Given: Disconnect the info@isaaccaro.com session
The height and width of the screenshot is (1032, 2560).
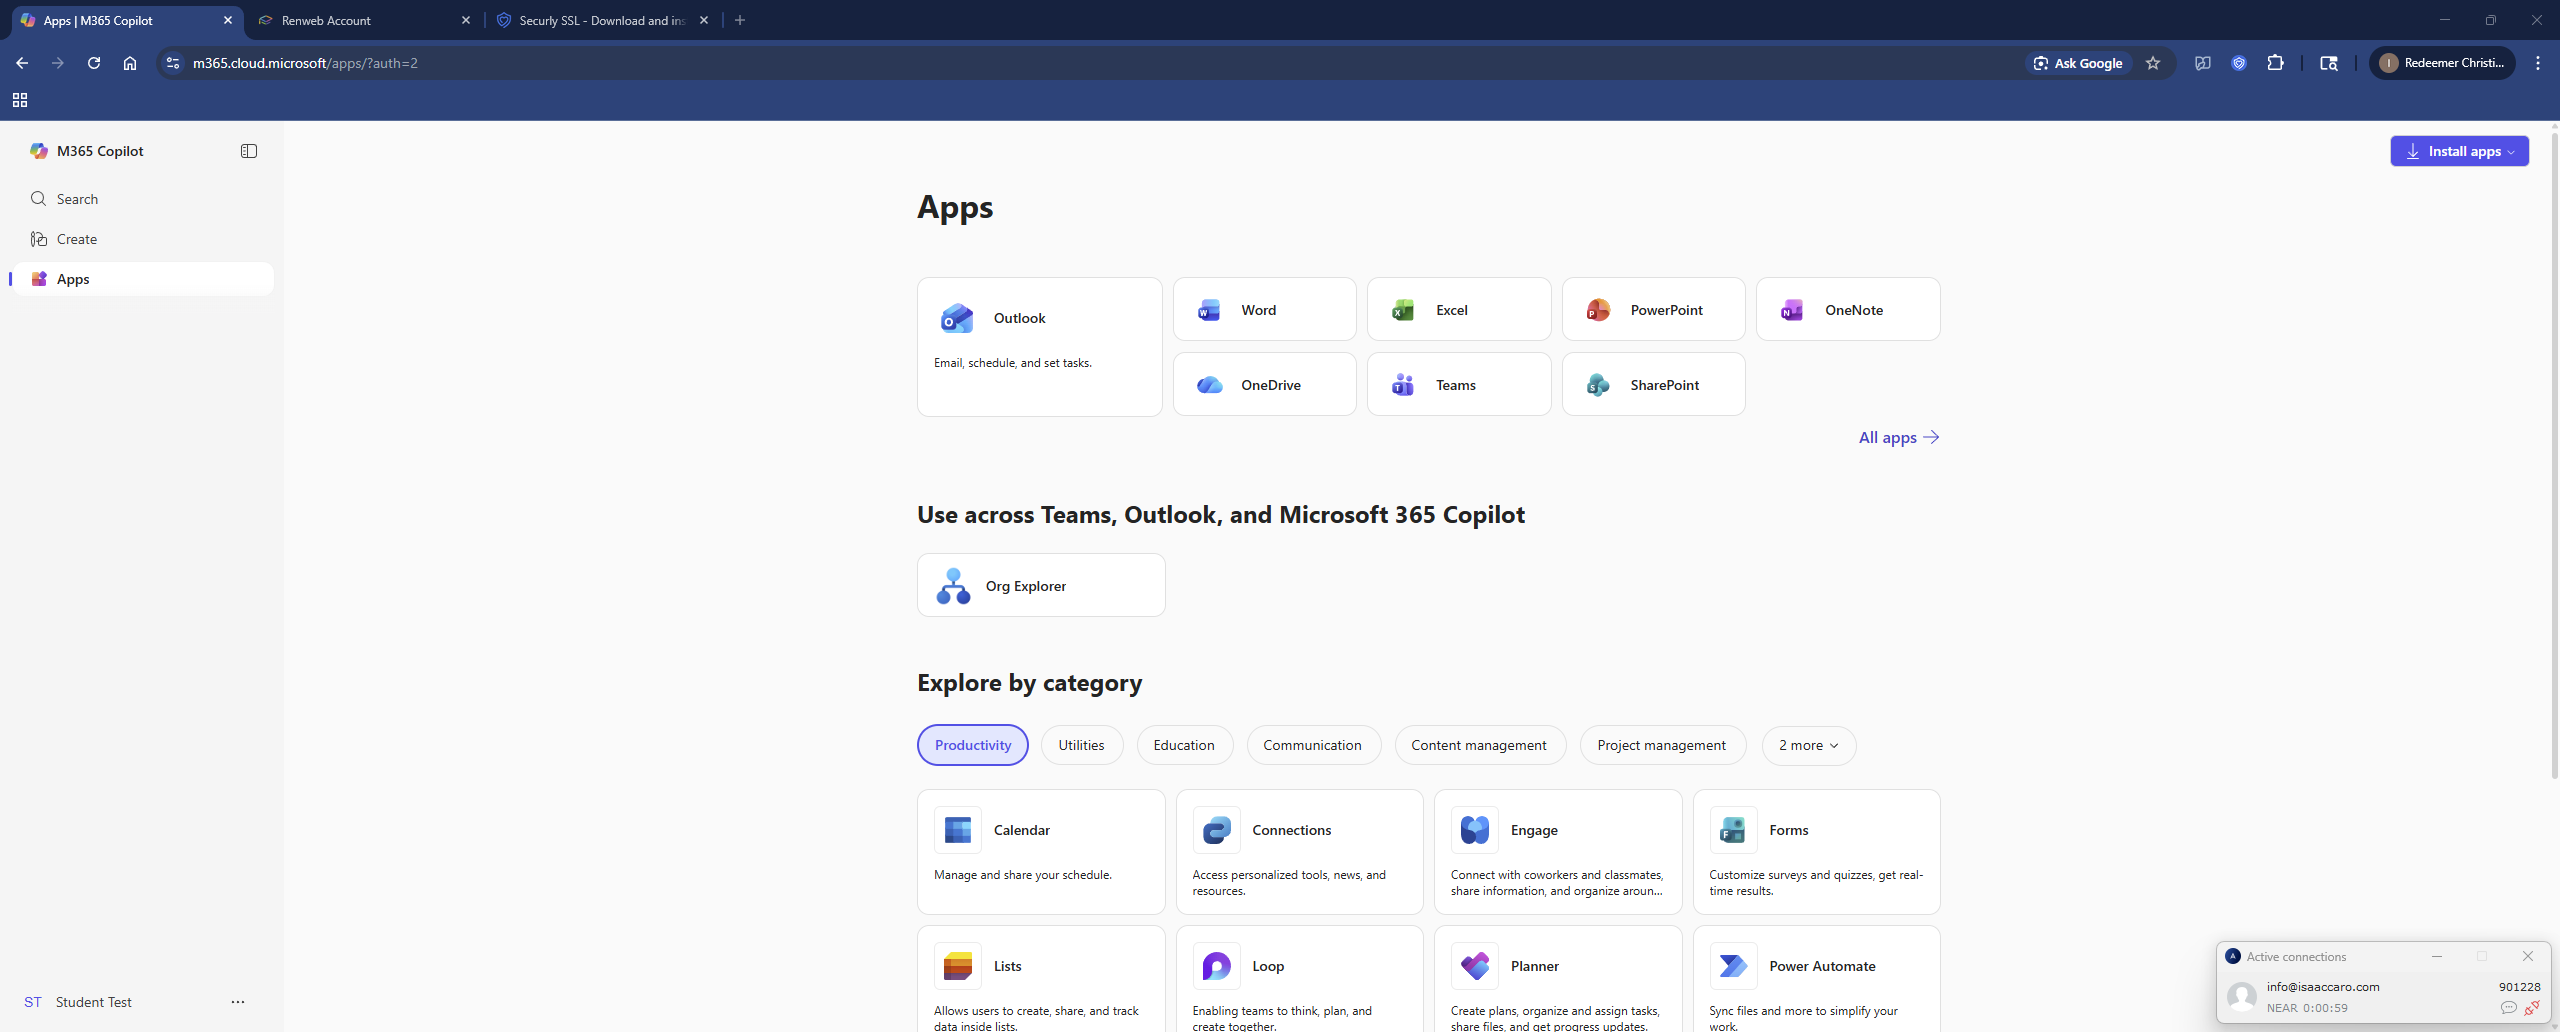Looking at the screenshot, I should [2532, 1008].
